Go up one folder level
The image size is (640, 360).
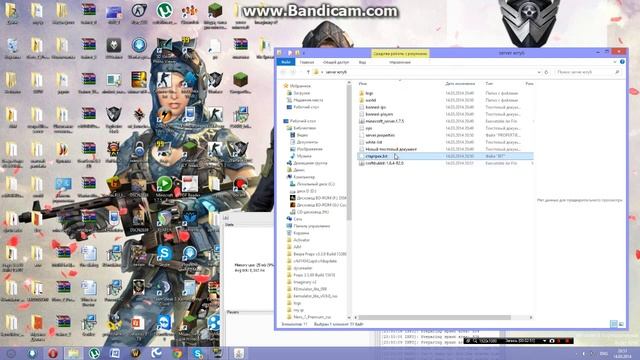click(308, 72)
